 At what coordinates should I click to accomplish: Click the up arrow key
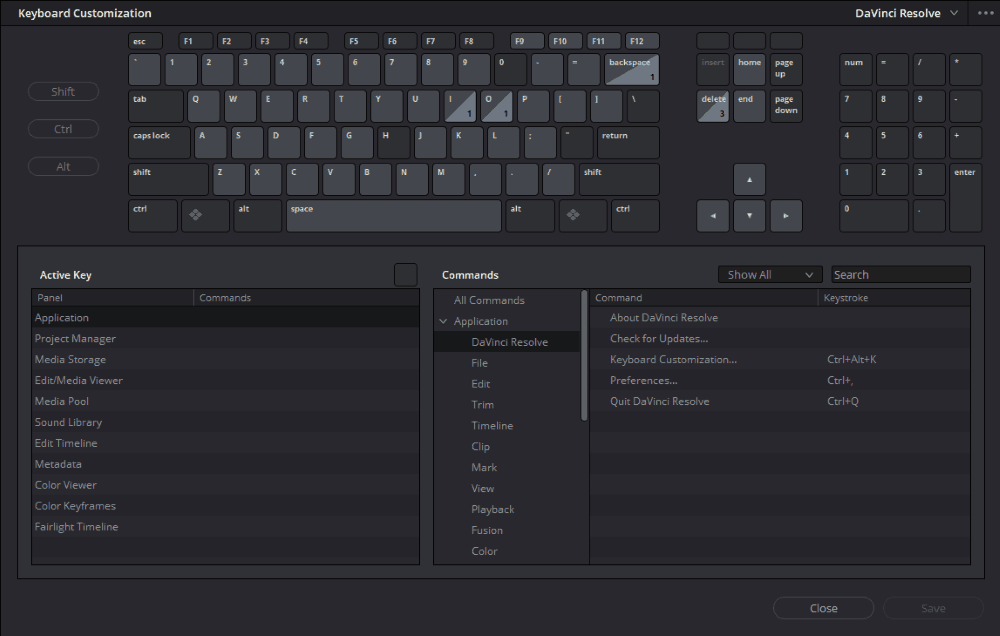coord(749,179)
